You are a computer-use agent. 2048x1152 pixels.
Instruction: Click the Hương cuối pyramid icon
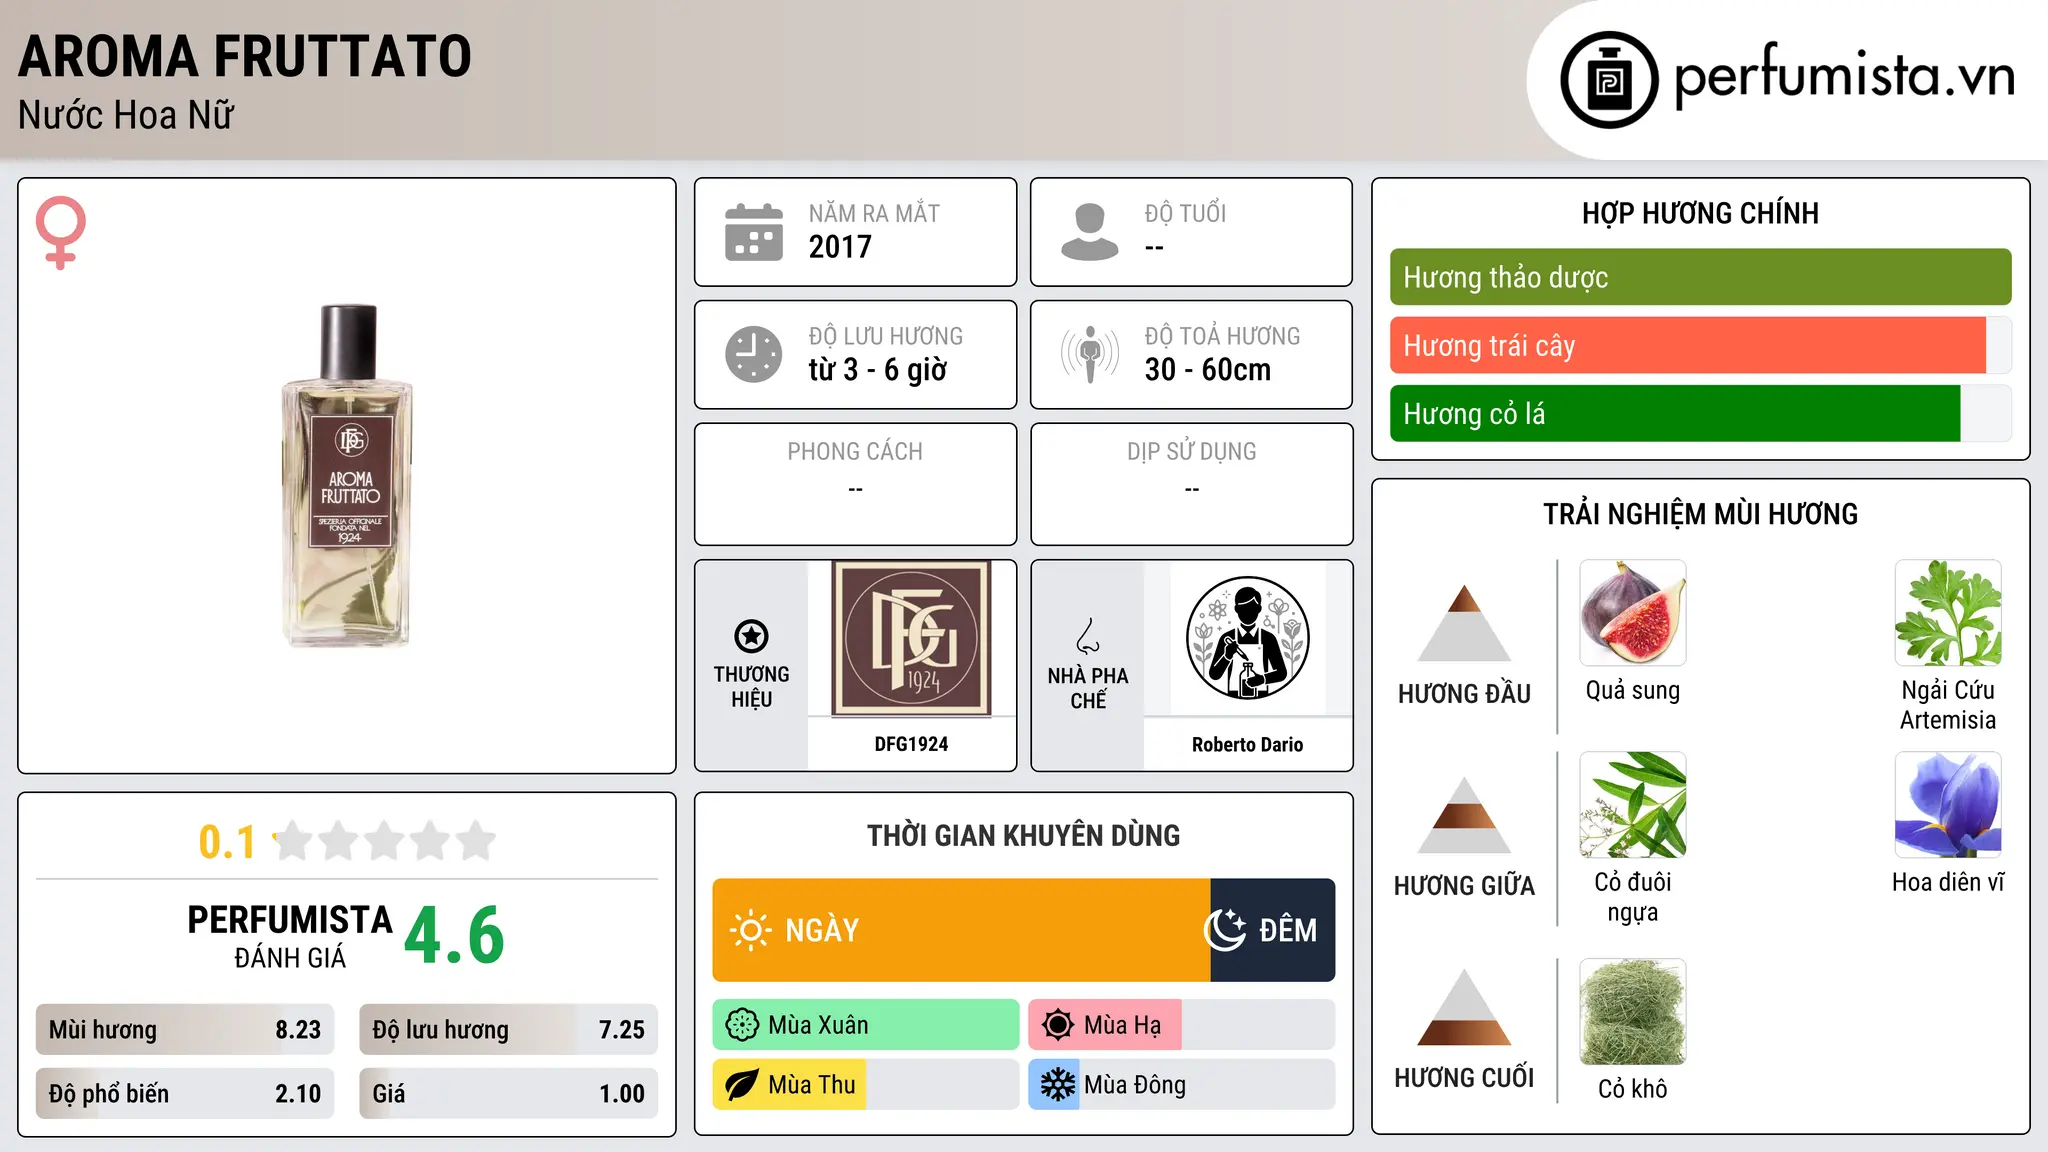pyautogui.click(x=1465, y=1007)
